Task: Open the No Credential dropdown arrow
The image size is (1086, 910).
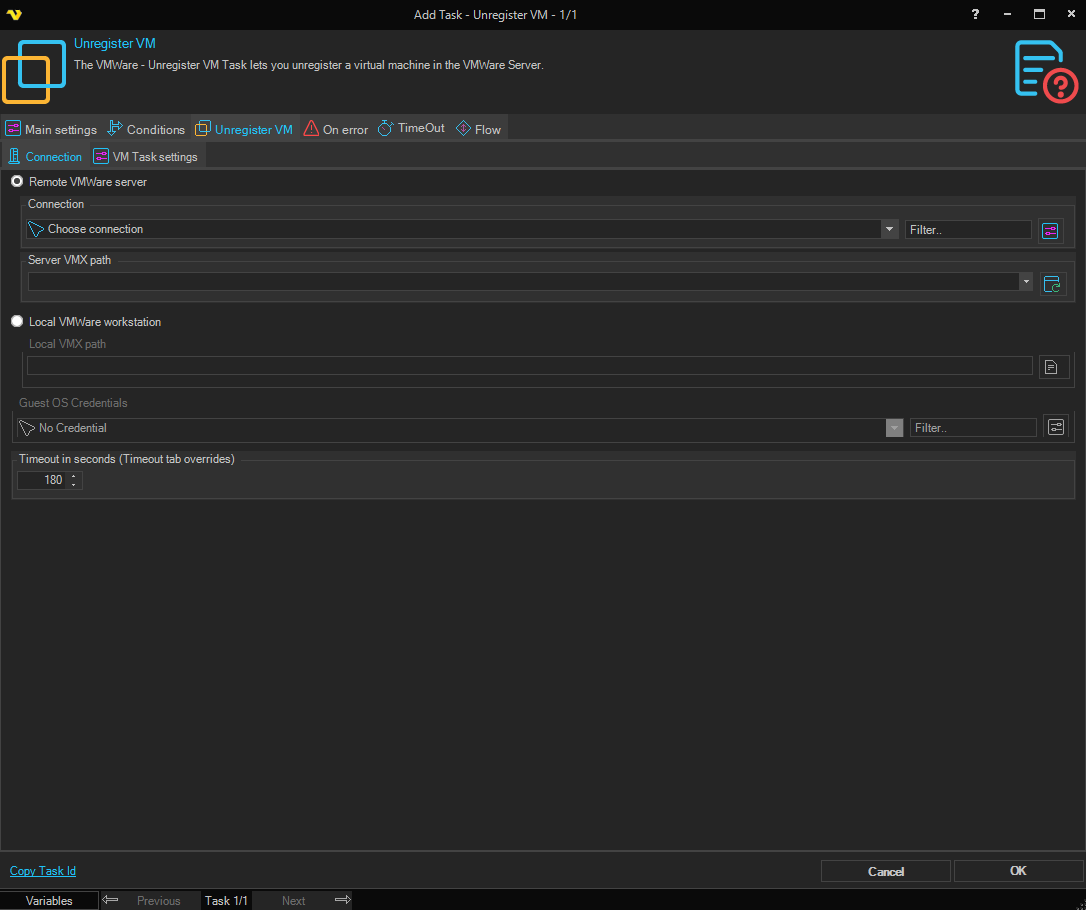Action: pos(893,428)
